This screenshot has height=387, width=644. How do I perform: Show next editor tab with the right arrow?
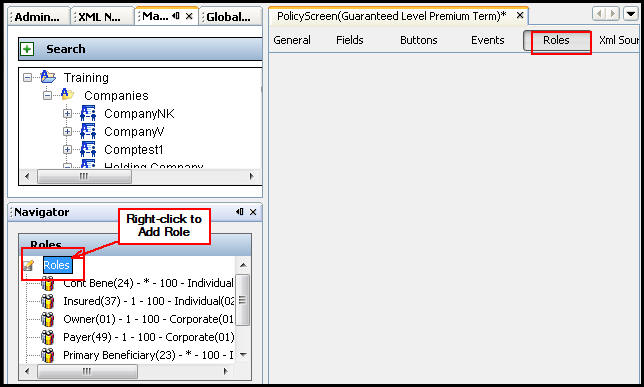(x=612, y=14)
